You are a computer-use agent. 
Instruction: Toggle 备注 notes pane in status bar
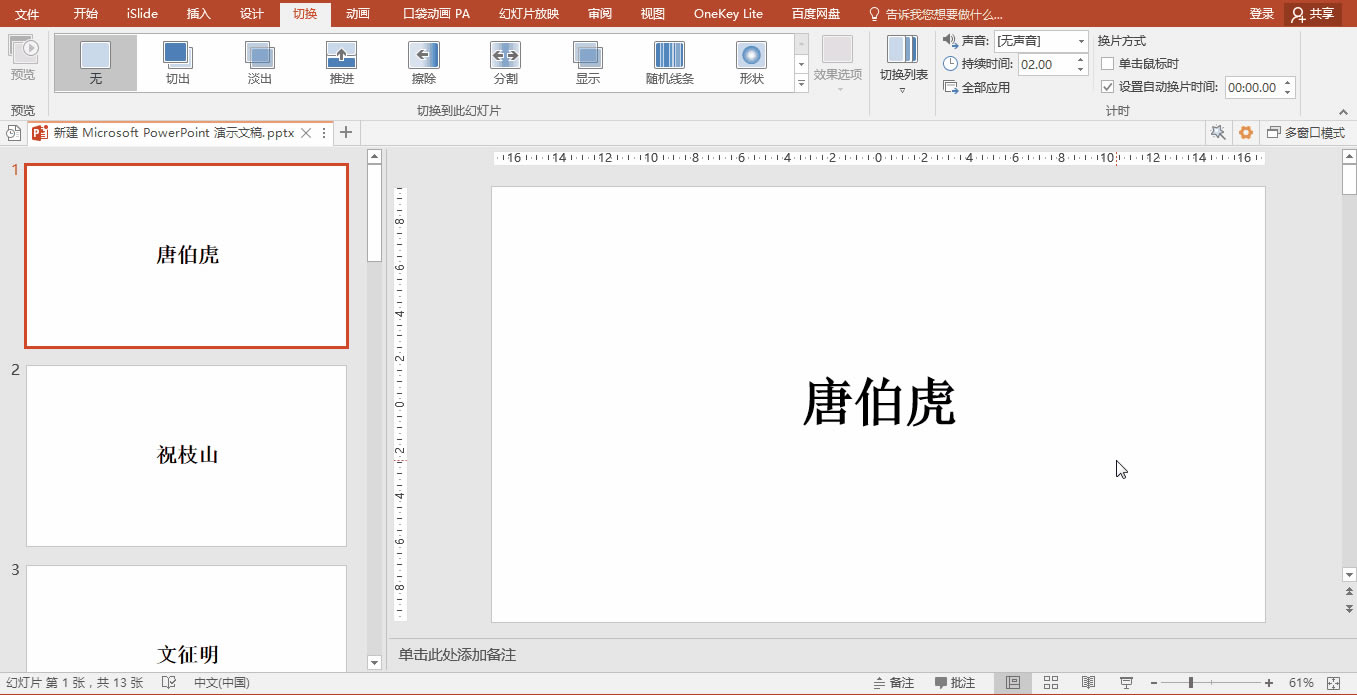click(893, 683)
